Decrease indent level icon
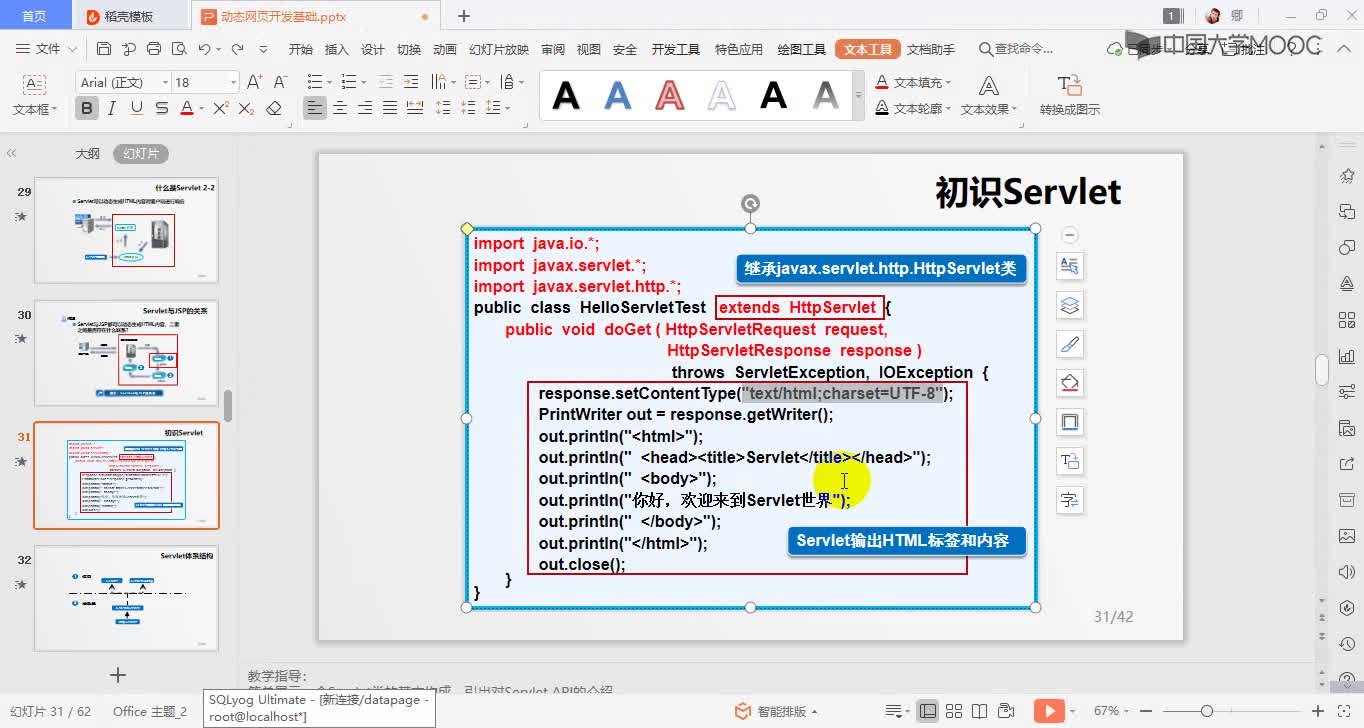1364x728 pixels. tap(385, 82)
